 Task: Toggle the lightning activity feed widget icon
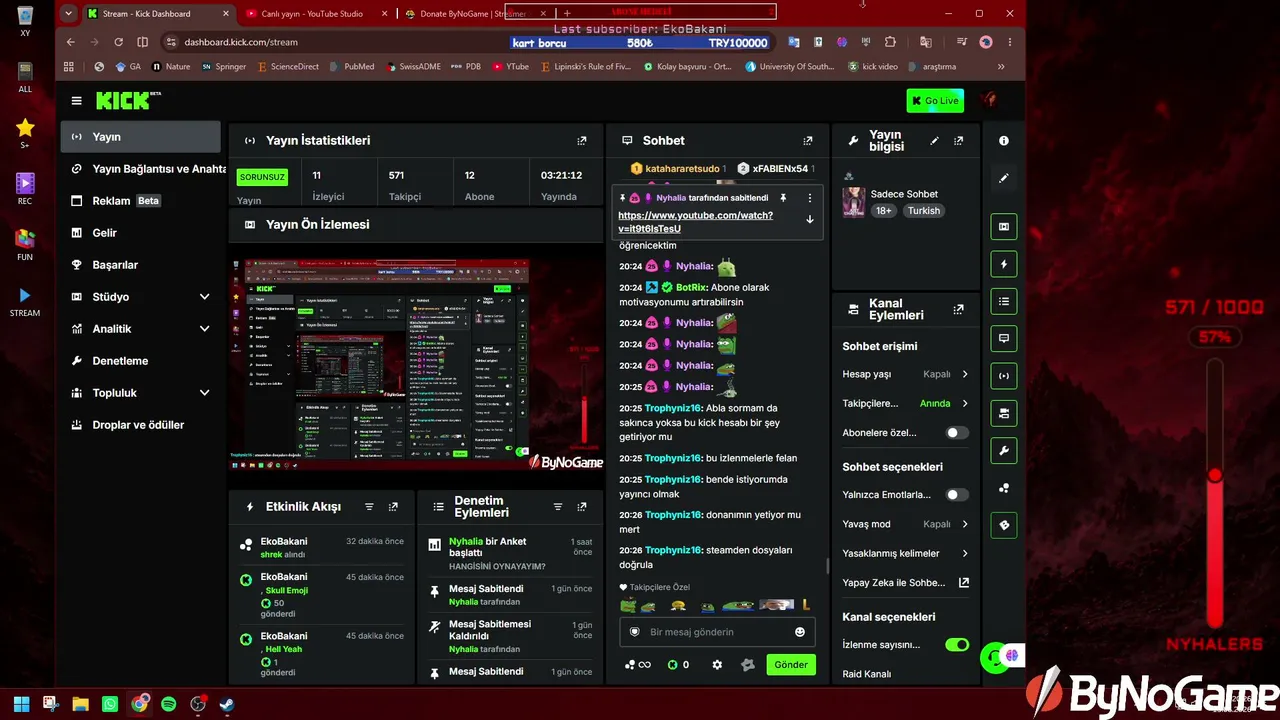tap(1004, 264)
